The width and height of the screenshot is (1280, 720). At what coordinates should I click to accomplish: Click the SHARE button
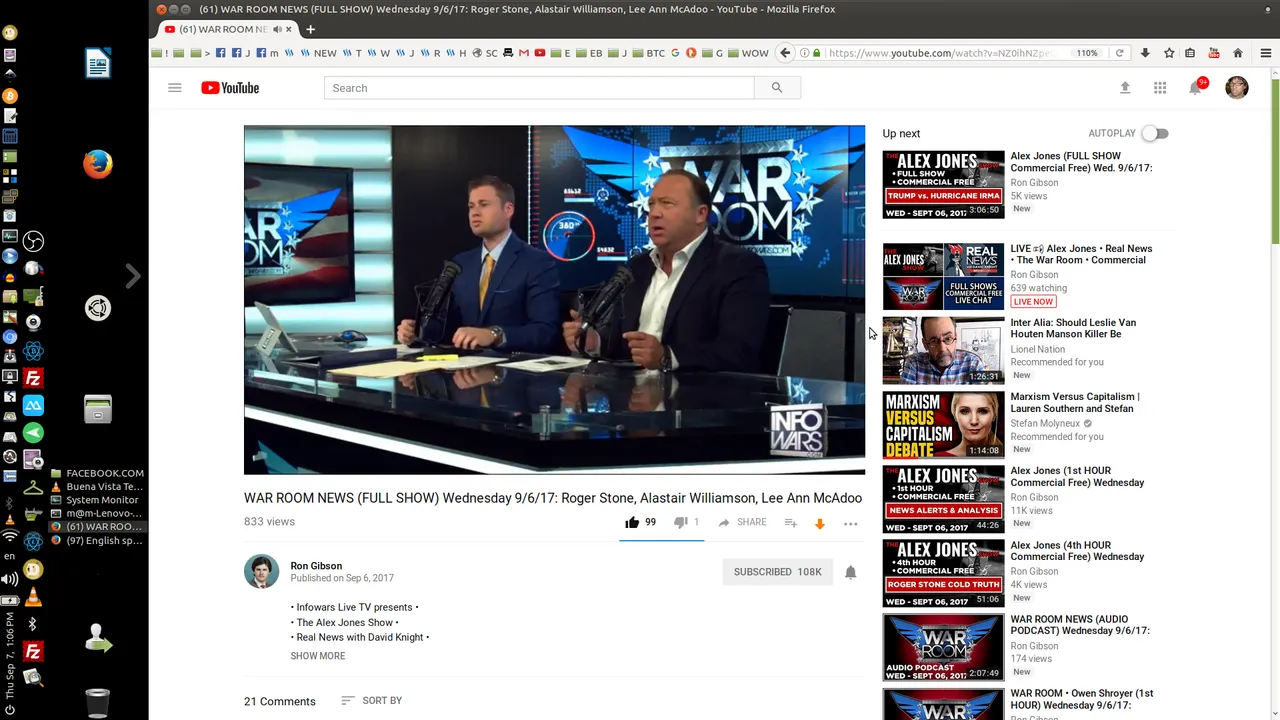pyautogui.click(x=743, y=522)
